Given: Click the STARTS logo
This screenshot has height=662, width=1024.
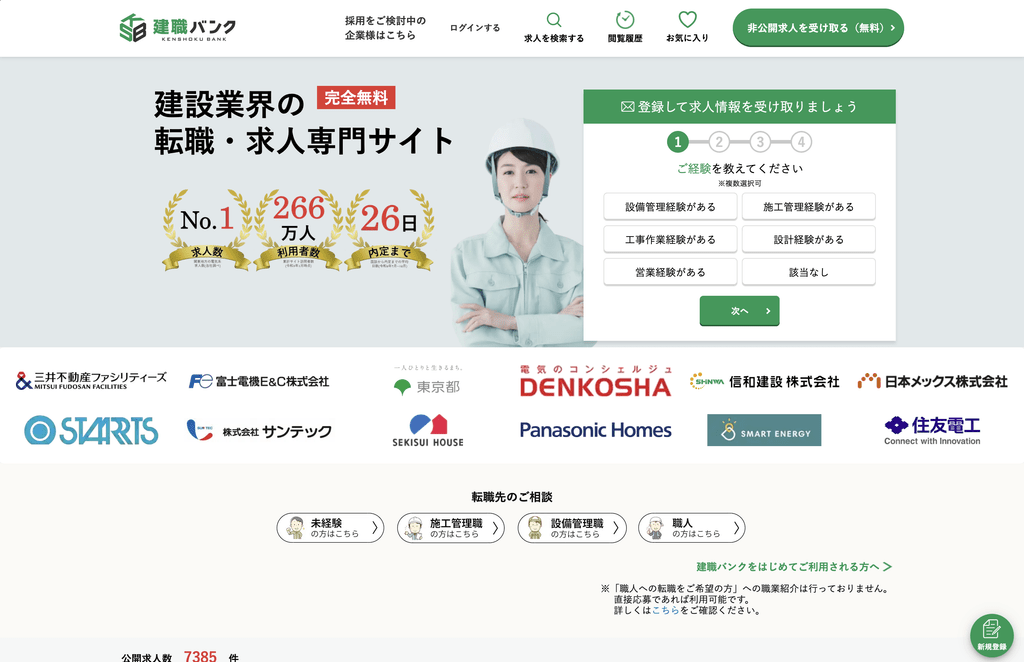Looking at the screenshot, I should pyautogui.click(x=91, y=430).
